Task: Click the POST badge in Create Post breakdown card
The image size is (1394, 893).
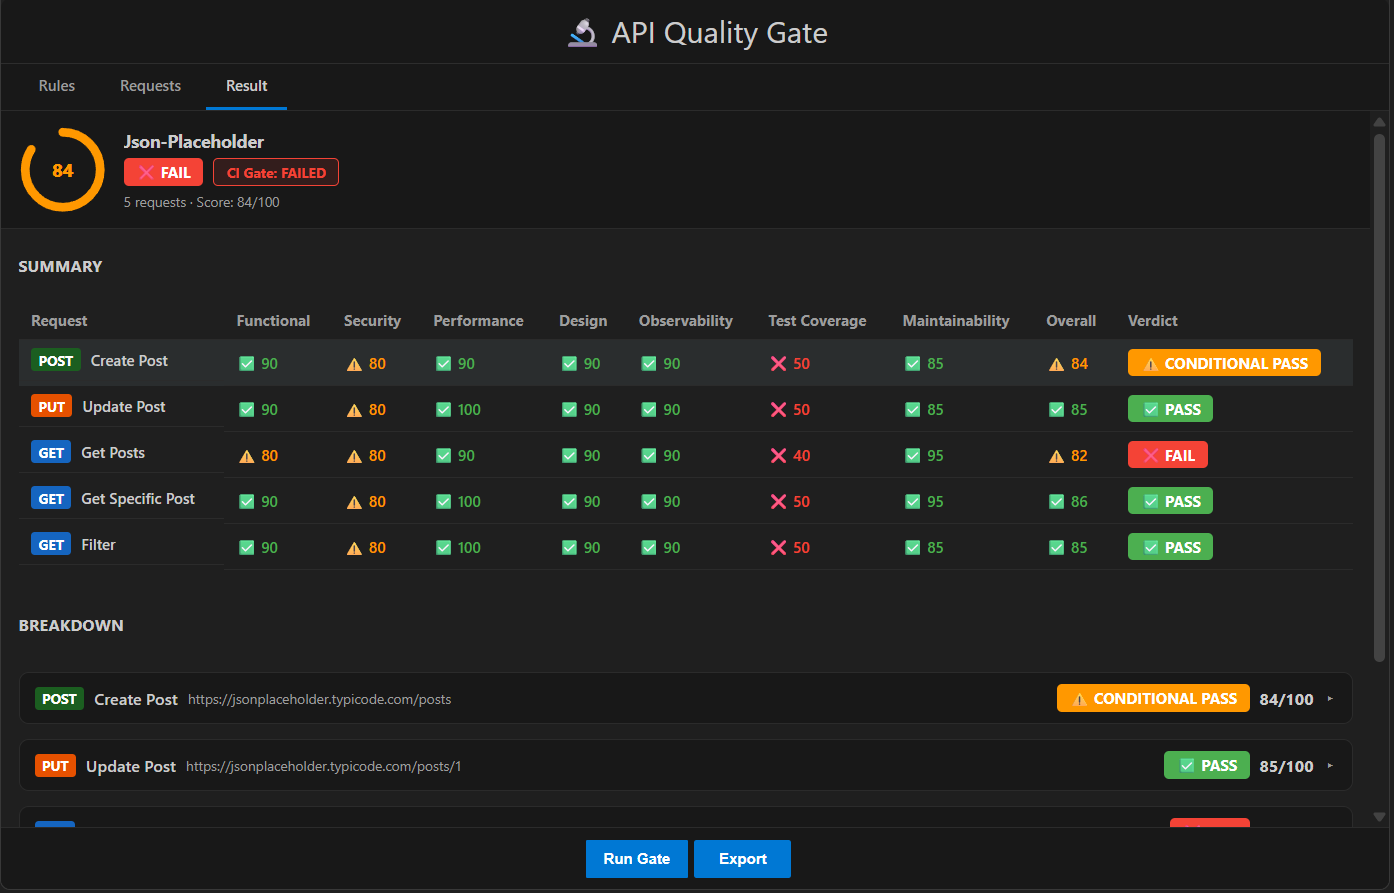Action: pos(60,699)
